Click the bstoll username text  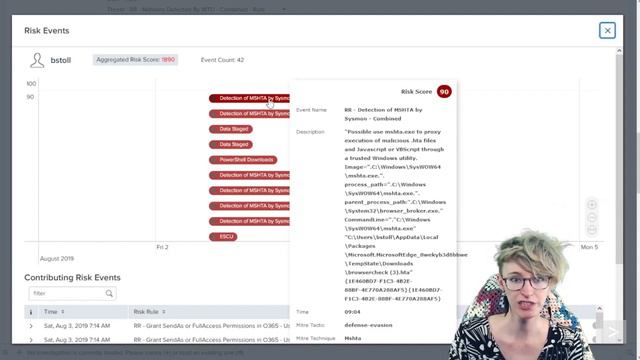click(61, 60)
